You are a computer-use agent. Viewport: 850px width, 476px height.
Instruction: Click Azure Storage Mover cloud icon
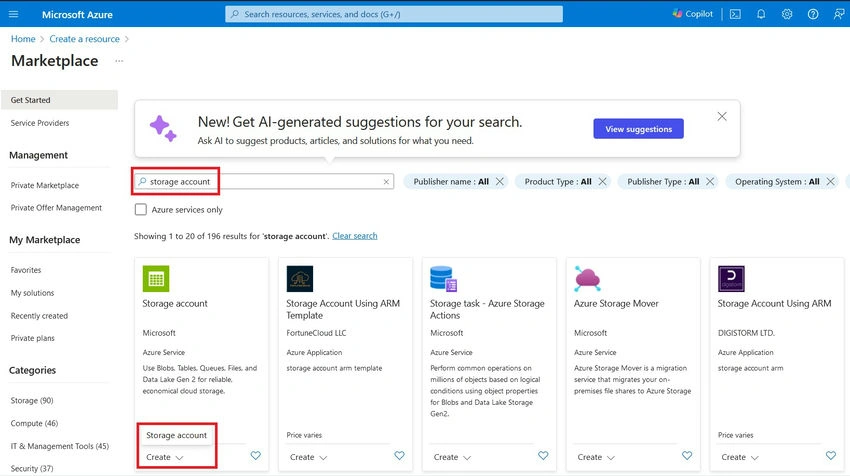coord(587,279)
